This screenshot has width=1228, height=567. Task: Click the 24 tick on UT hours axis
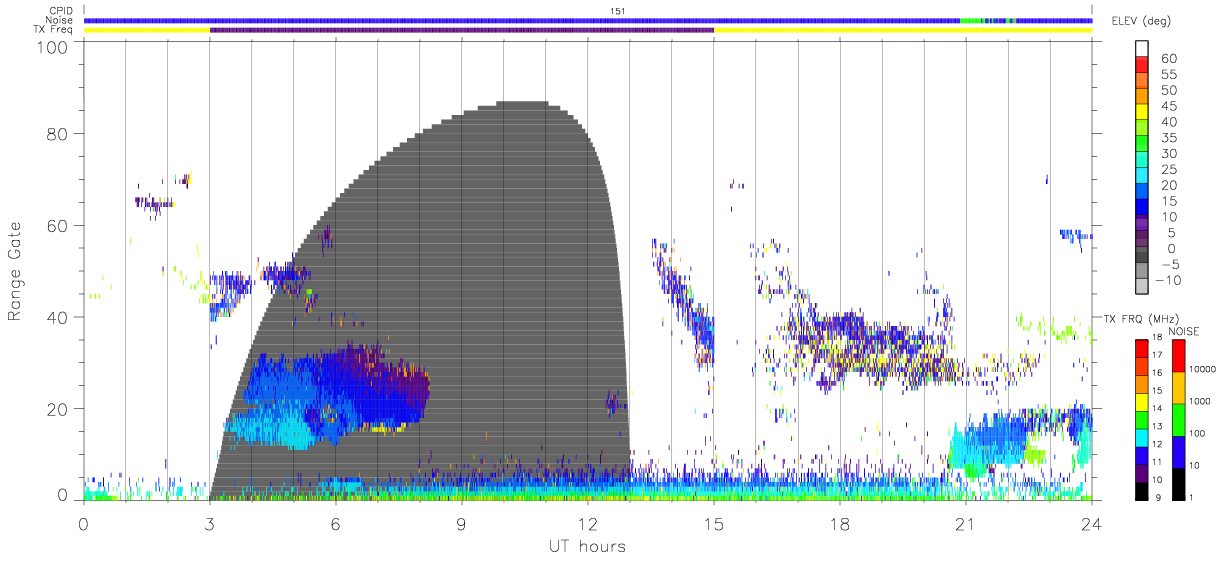[x=1091, y=522]
